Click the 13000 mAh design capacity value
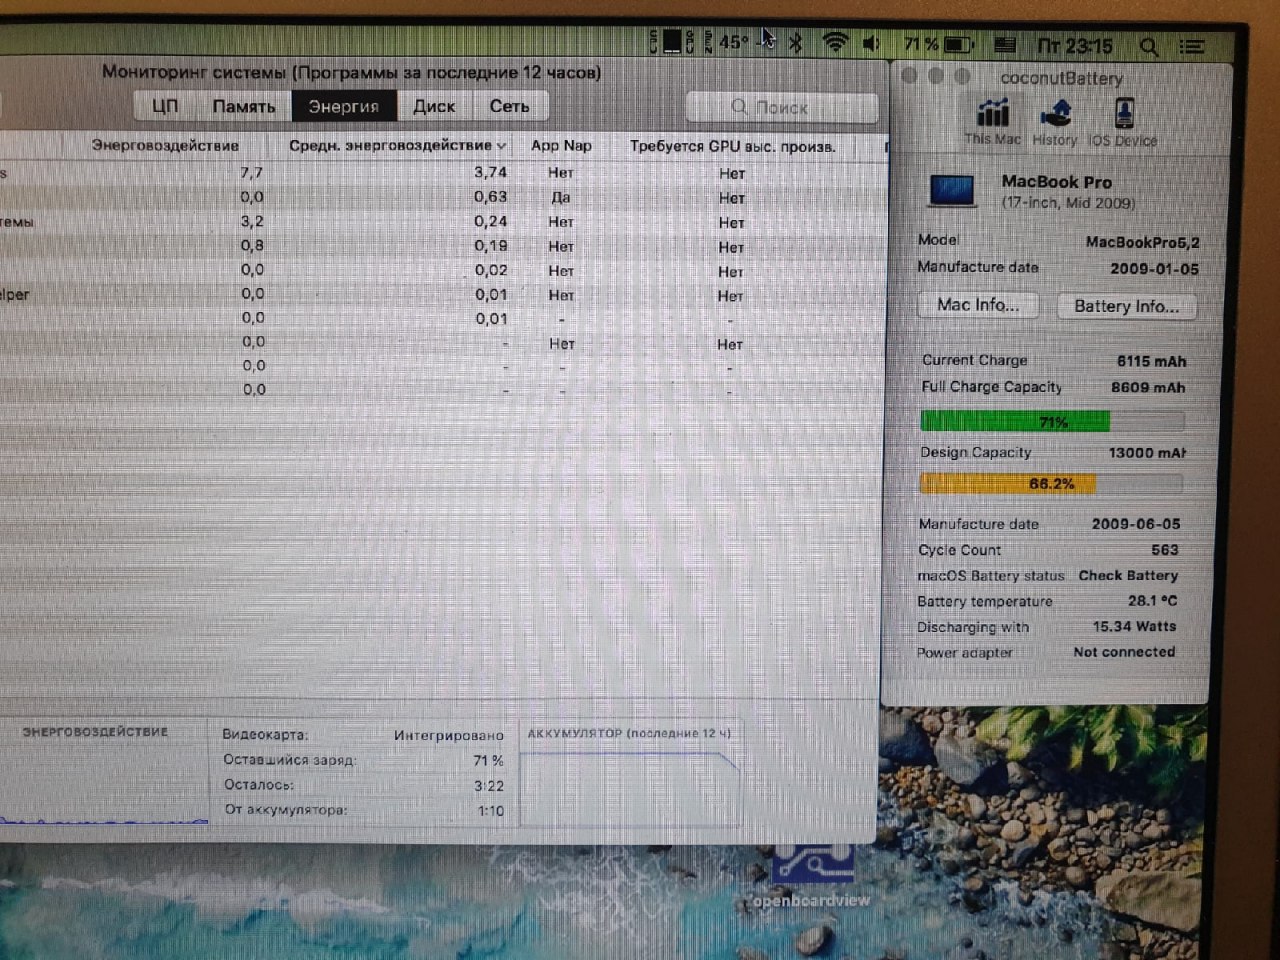 (1147, 452)
